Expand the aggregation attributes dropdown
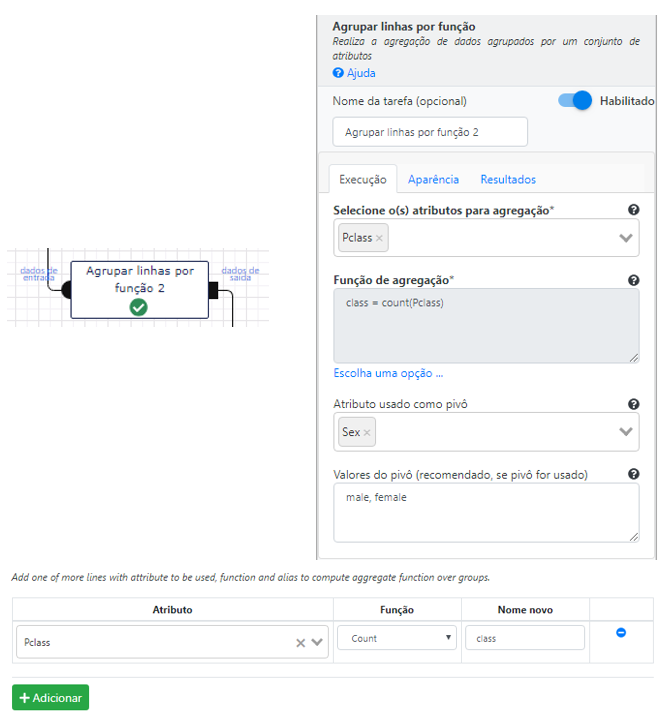663x718 pixels. [625, 238]
